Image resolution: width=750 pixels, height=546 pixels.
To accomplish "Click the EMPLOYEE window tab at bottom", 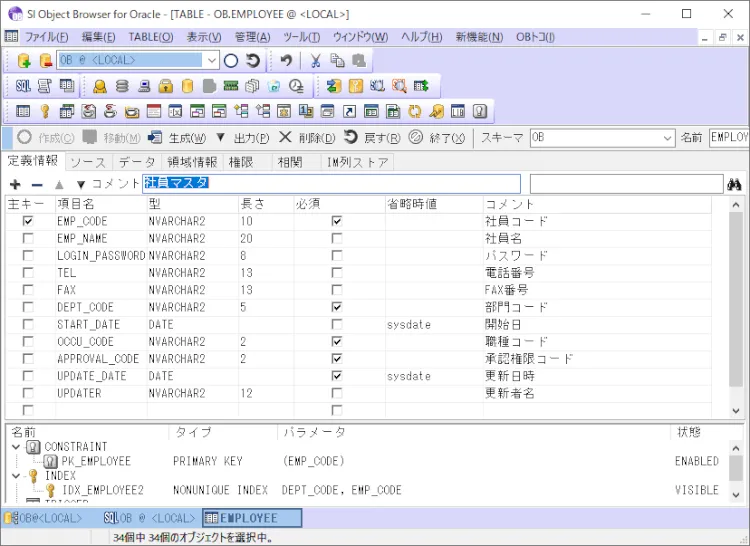I will tap(252, 518).
